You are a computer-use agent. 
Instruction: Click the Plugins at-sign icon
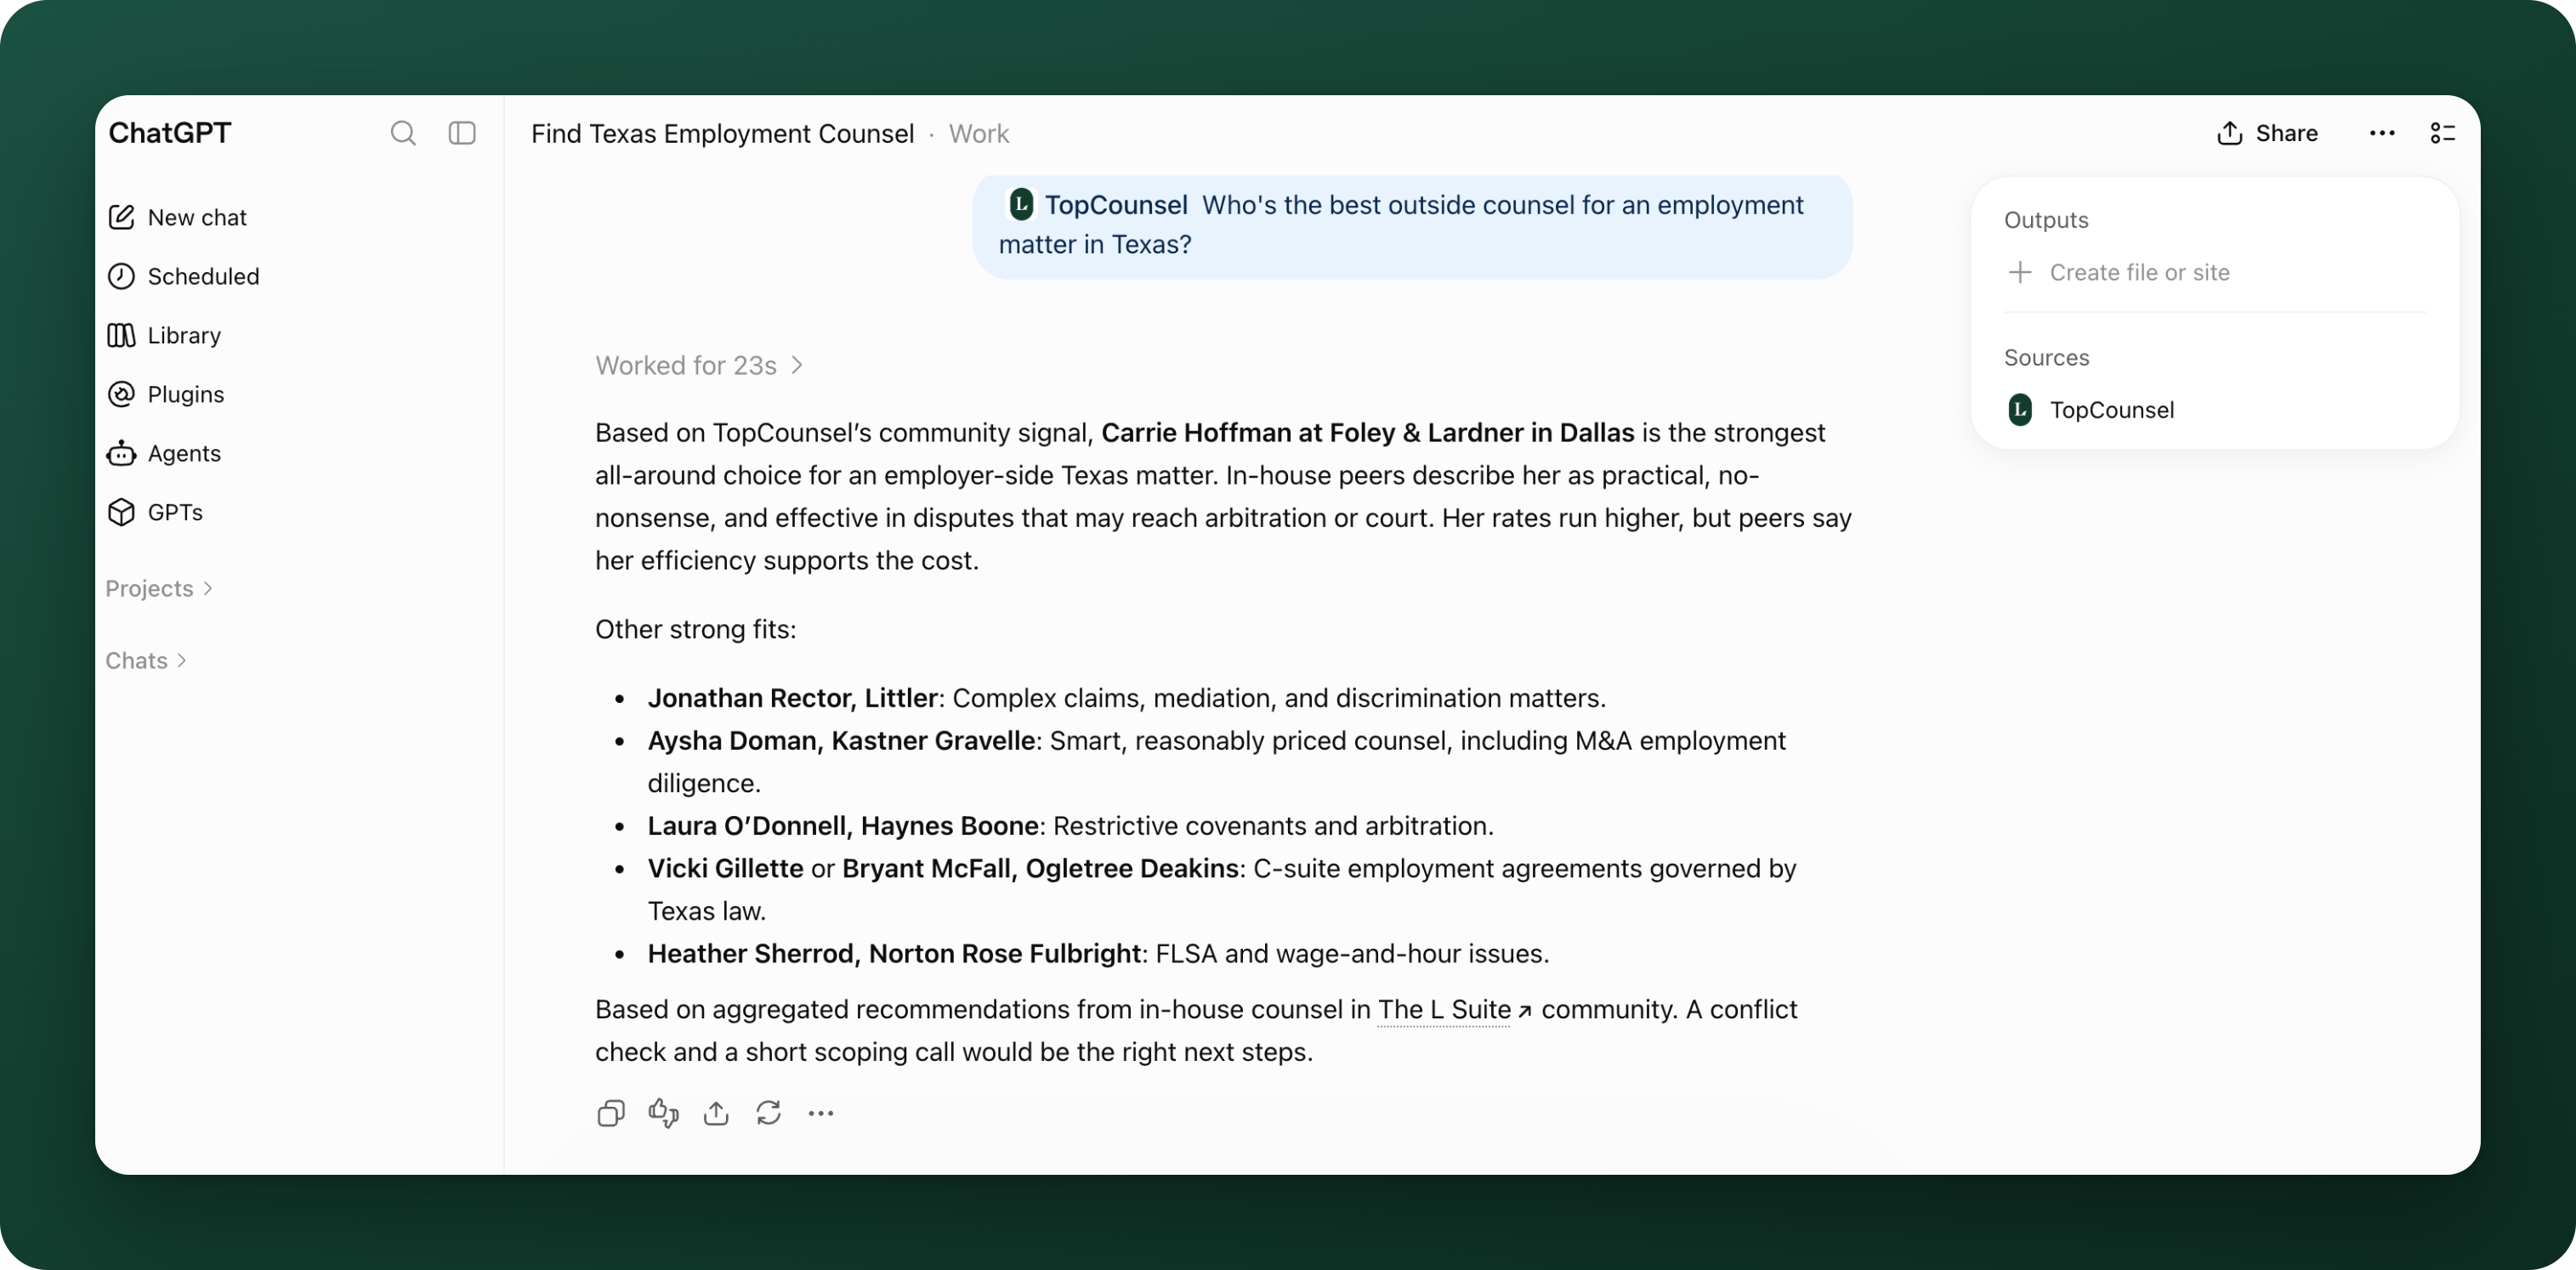[x=121, y=394]
